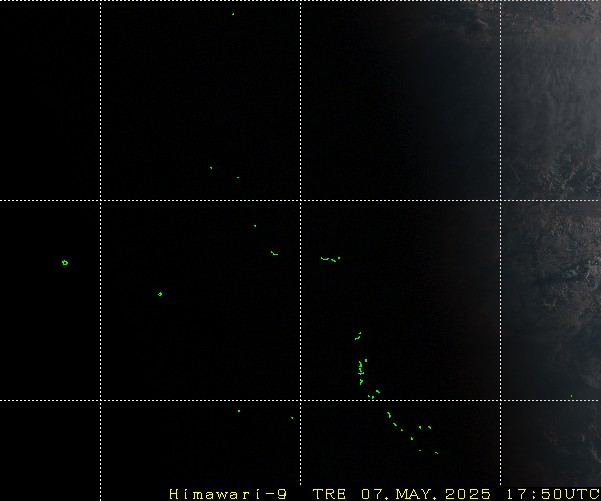
Task: Click the "07.MAY.2025" date text
Action: click(426, 494)
